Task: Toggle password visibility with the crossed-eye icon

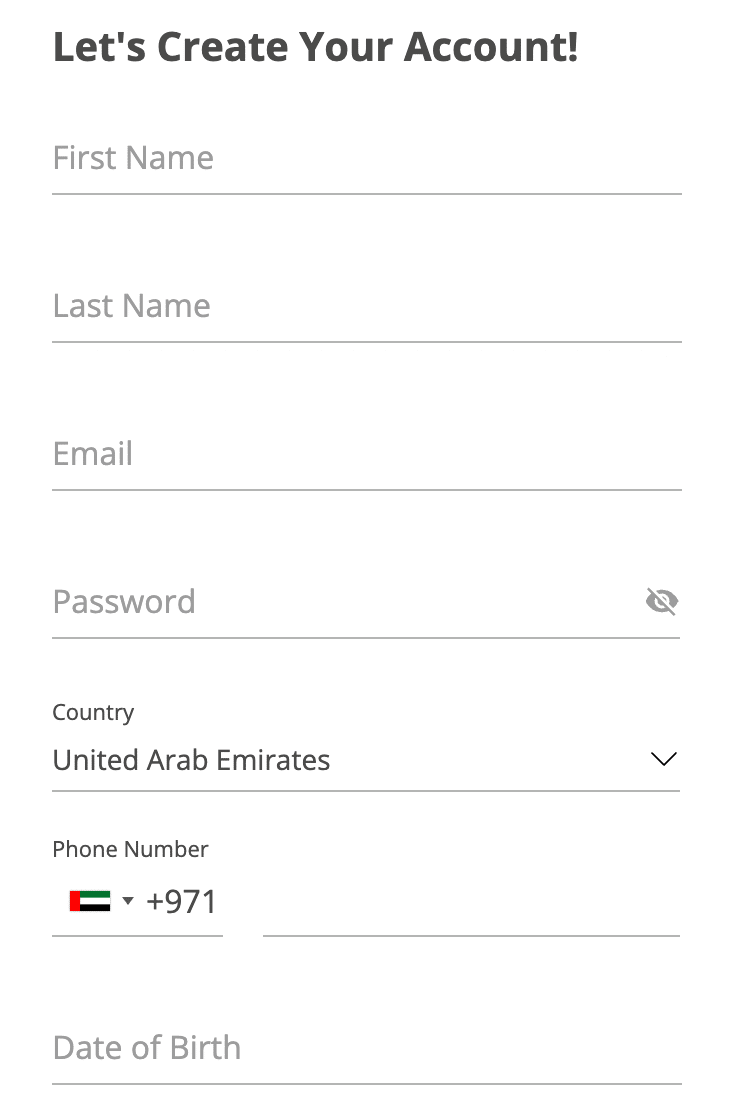Action: coord(661,601)
